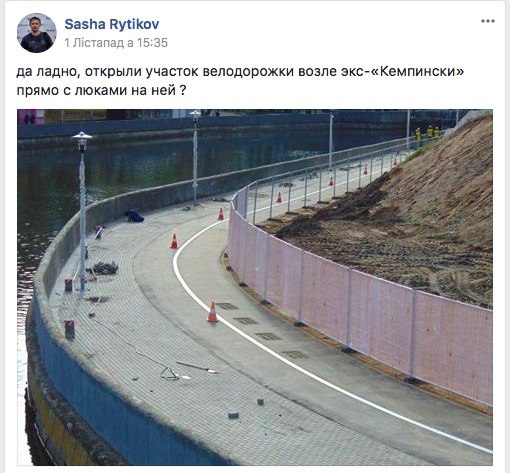Image resolution: width=510 pixels, height=473 pixels.
Task: Click the nearest orange cone in photo
Action: tap(213, 312)
